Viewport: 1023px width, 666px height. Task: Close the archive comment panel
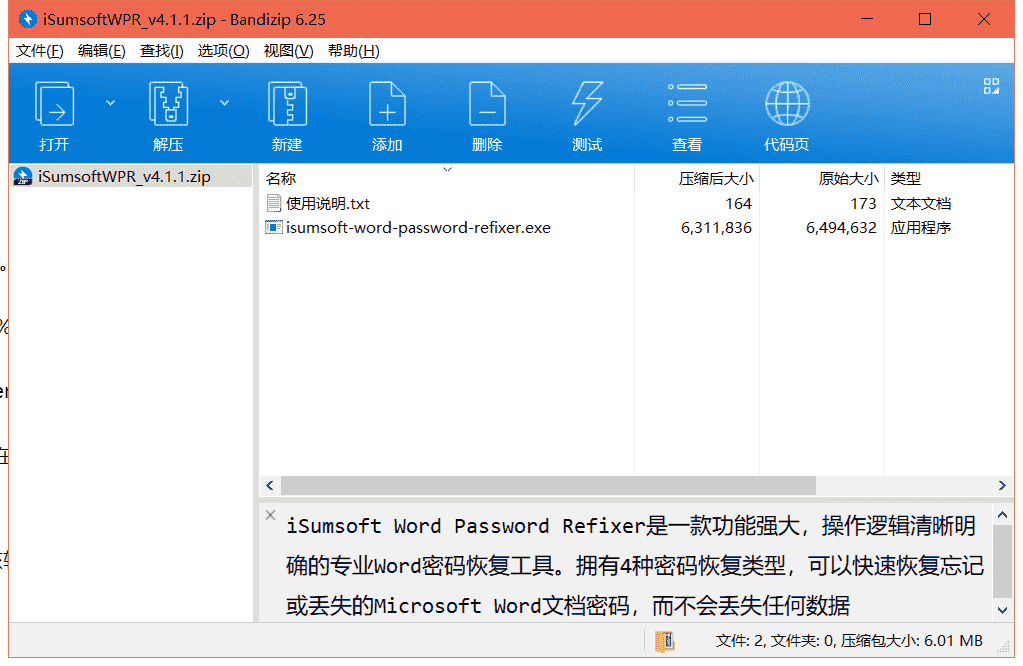(271, 515)
